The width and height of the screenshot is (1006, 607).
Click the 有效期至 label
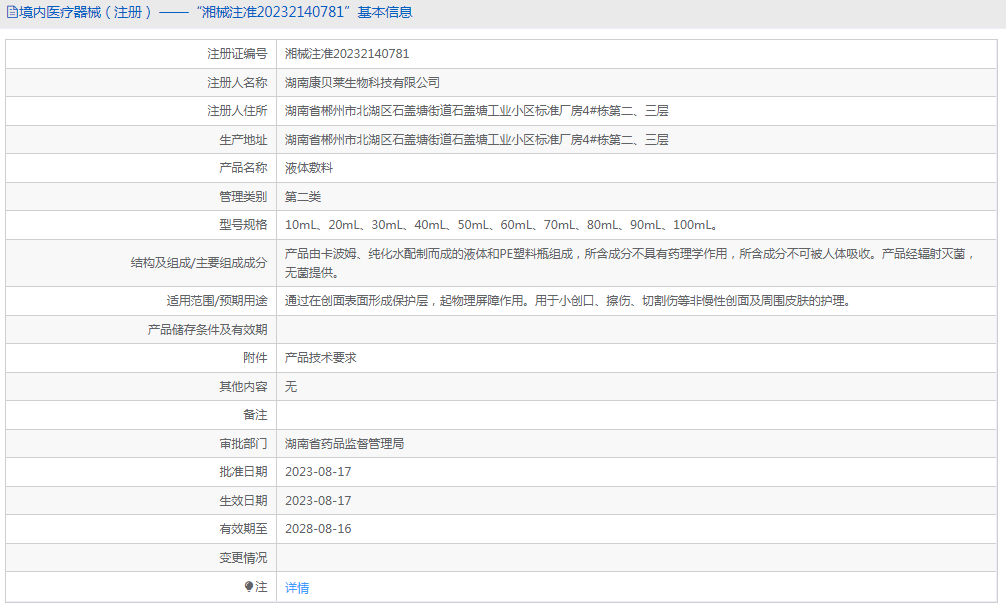(243, 529)
